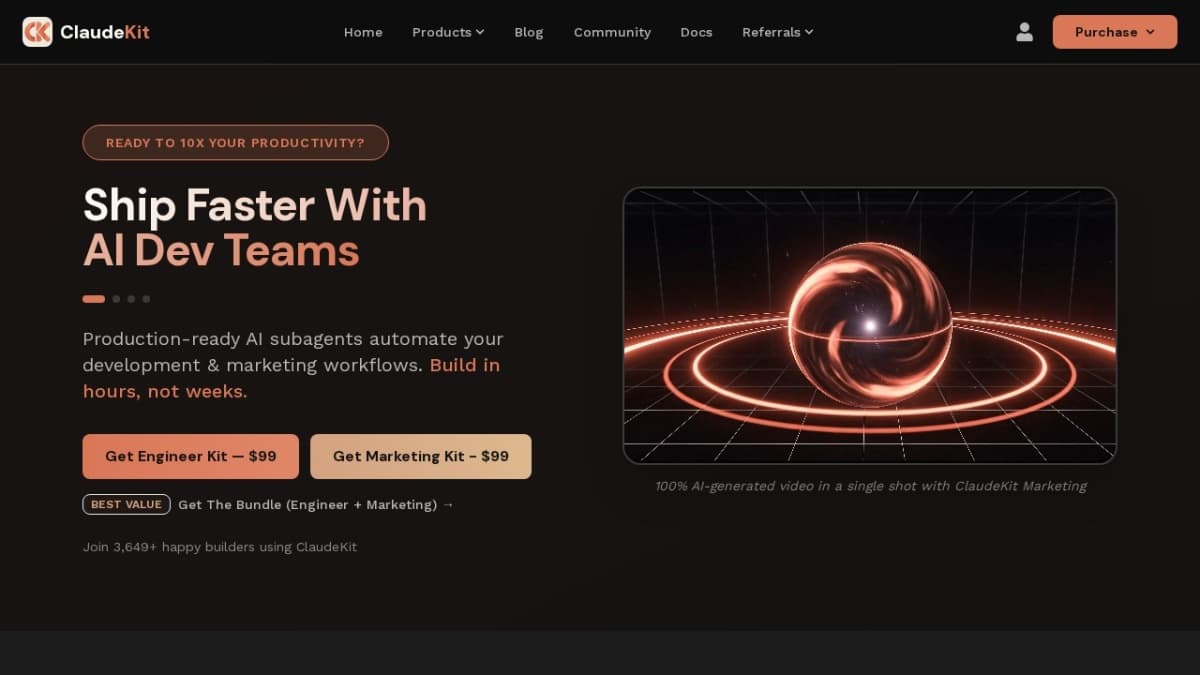Screen dimensions: 1200x675
Task: Open the Blog nav link
Action: [x=529, y=32]
